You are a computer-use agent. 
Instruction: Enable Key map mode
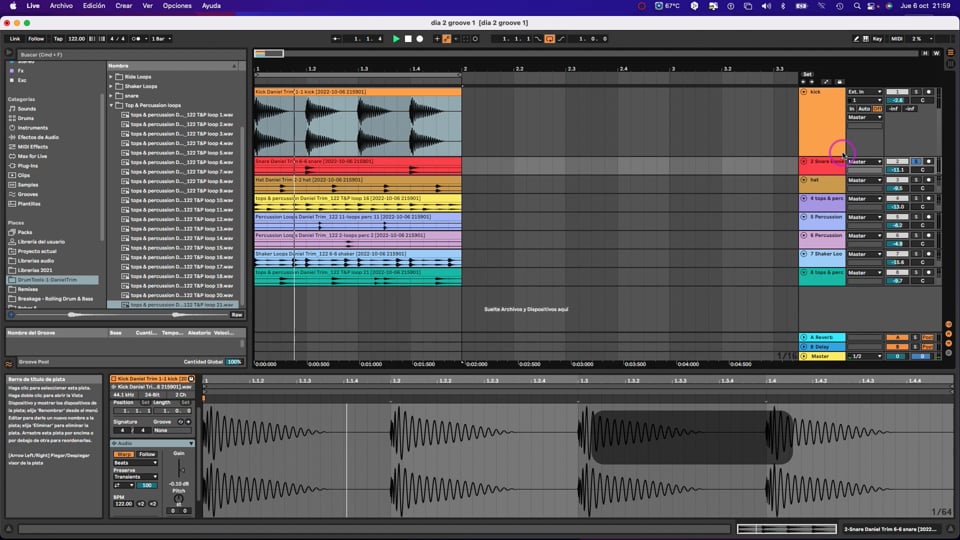click(877, 39)
